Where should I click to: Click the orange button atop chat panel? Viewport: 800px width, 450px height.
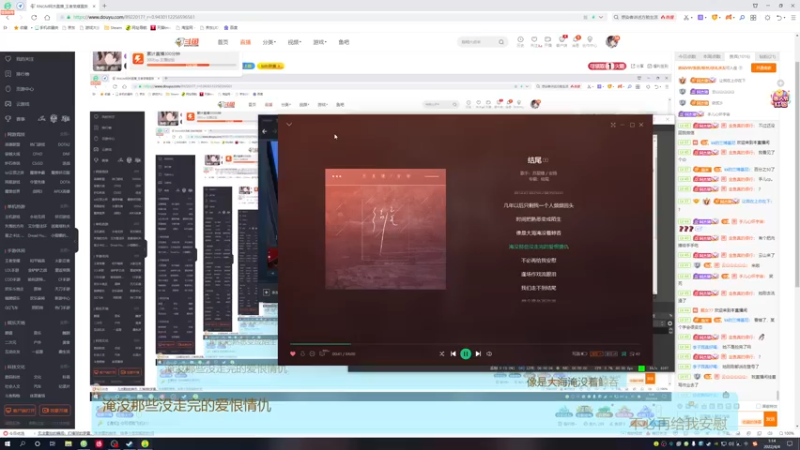763,68
